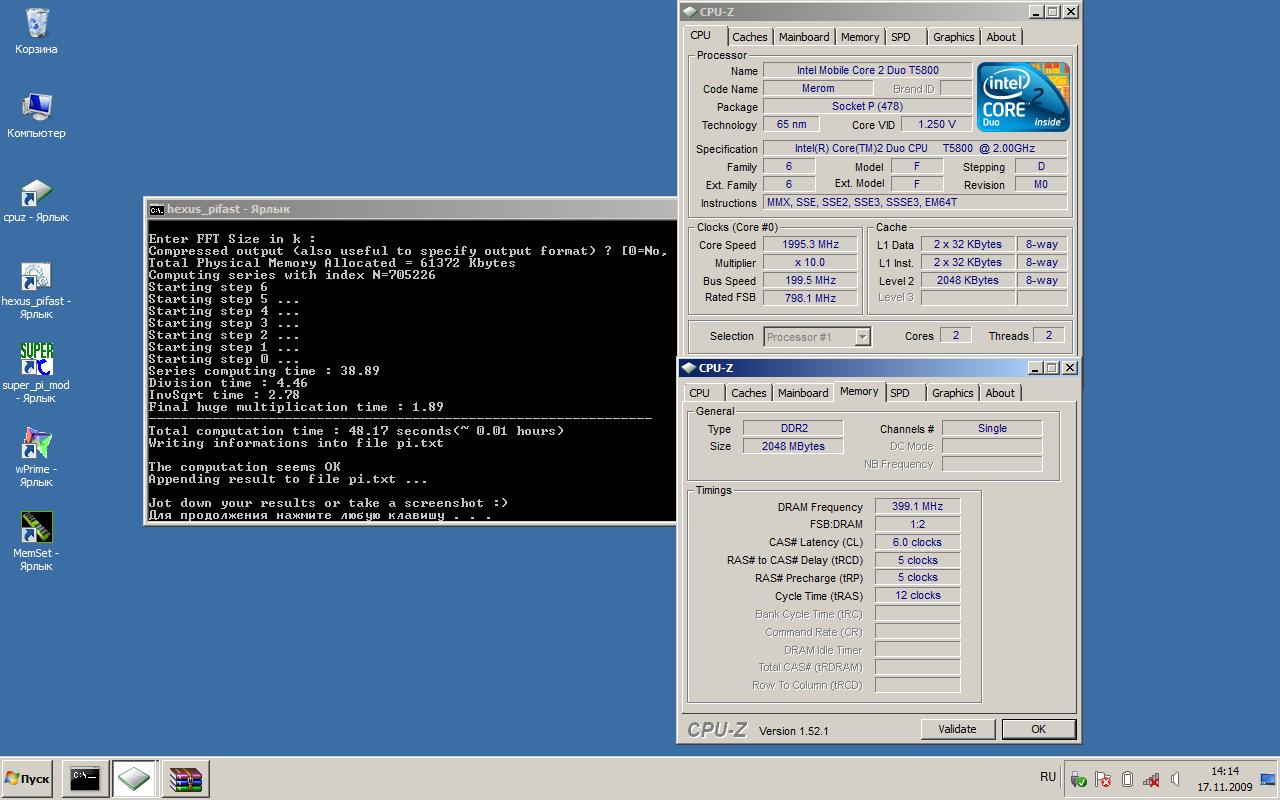Open Graphics tab in lower CPU-Z window
1280x800 pixels.
click(x=952, y=393)
